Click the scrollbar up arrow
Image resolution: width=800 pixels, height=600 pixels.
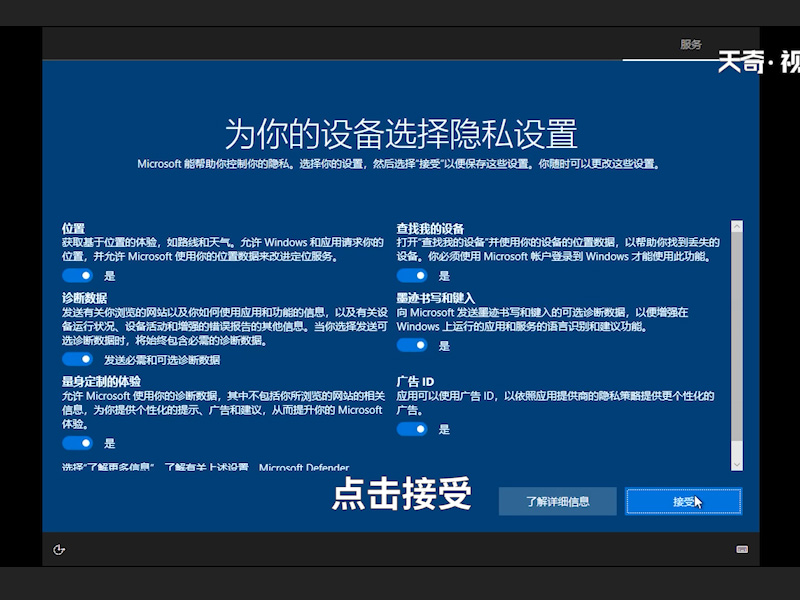pyautogui.click(x=737, y=226)
